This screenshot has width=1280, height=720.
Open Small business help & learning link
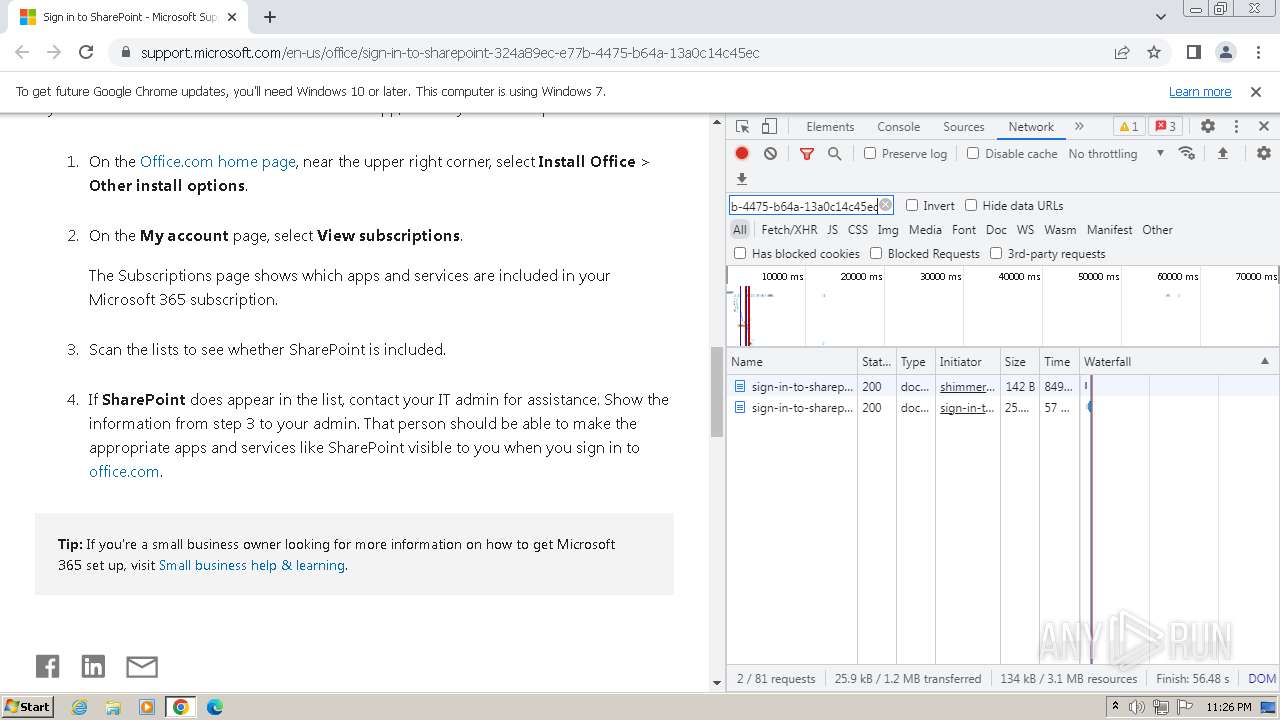(252, 565)
